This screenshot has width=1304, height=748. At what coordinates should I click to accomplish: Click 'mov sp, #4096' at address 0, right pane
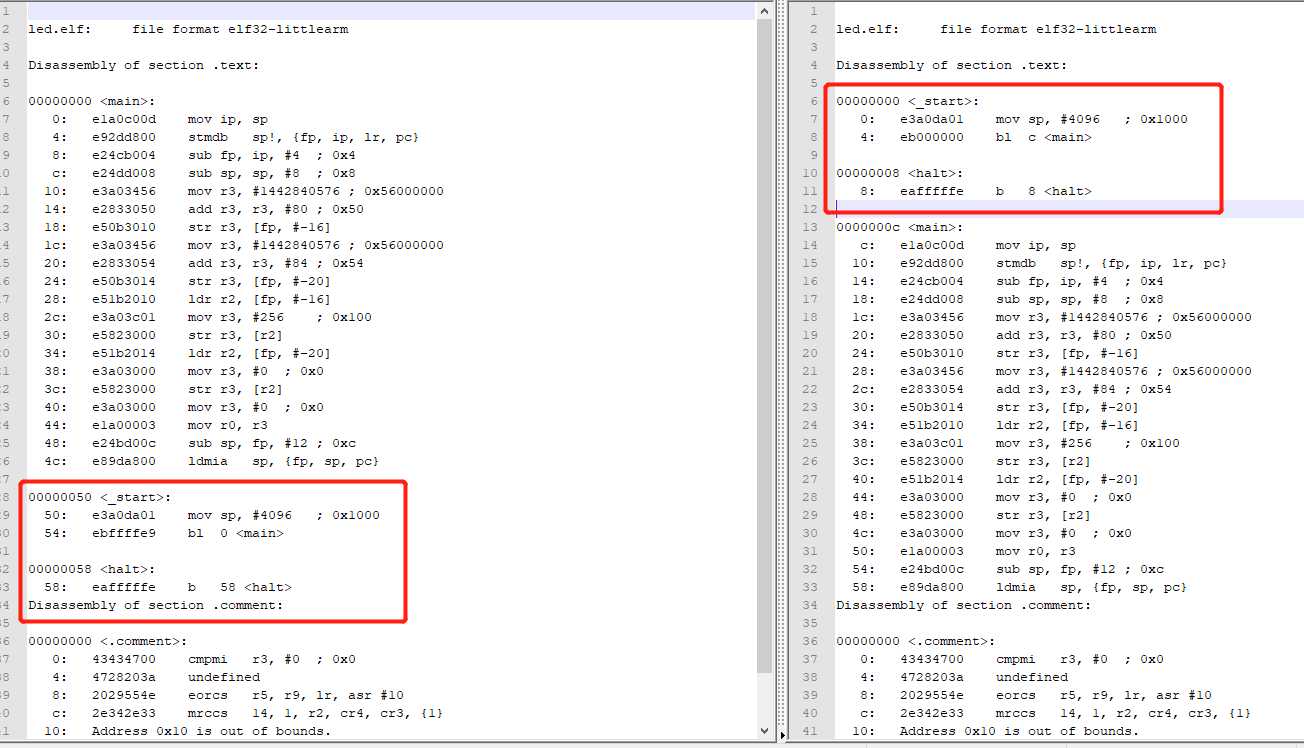pyautogui.click(x=1091, y=119)
